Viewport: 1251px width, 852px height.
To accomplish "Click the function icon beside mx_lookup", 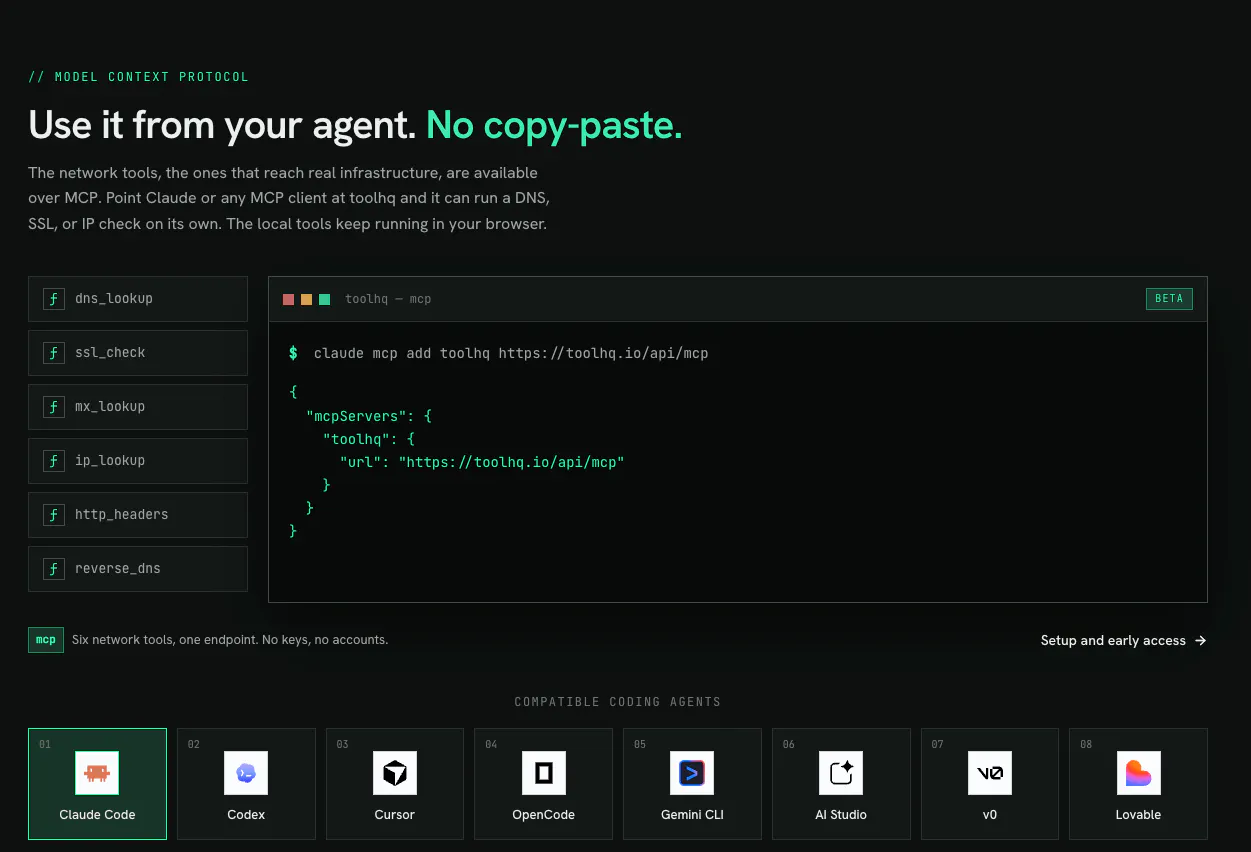I will 53,407.
